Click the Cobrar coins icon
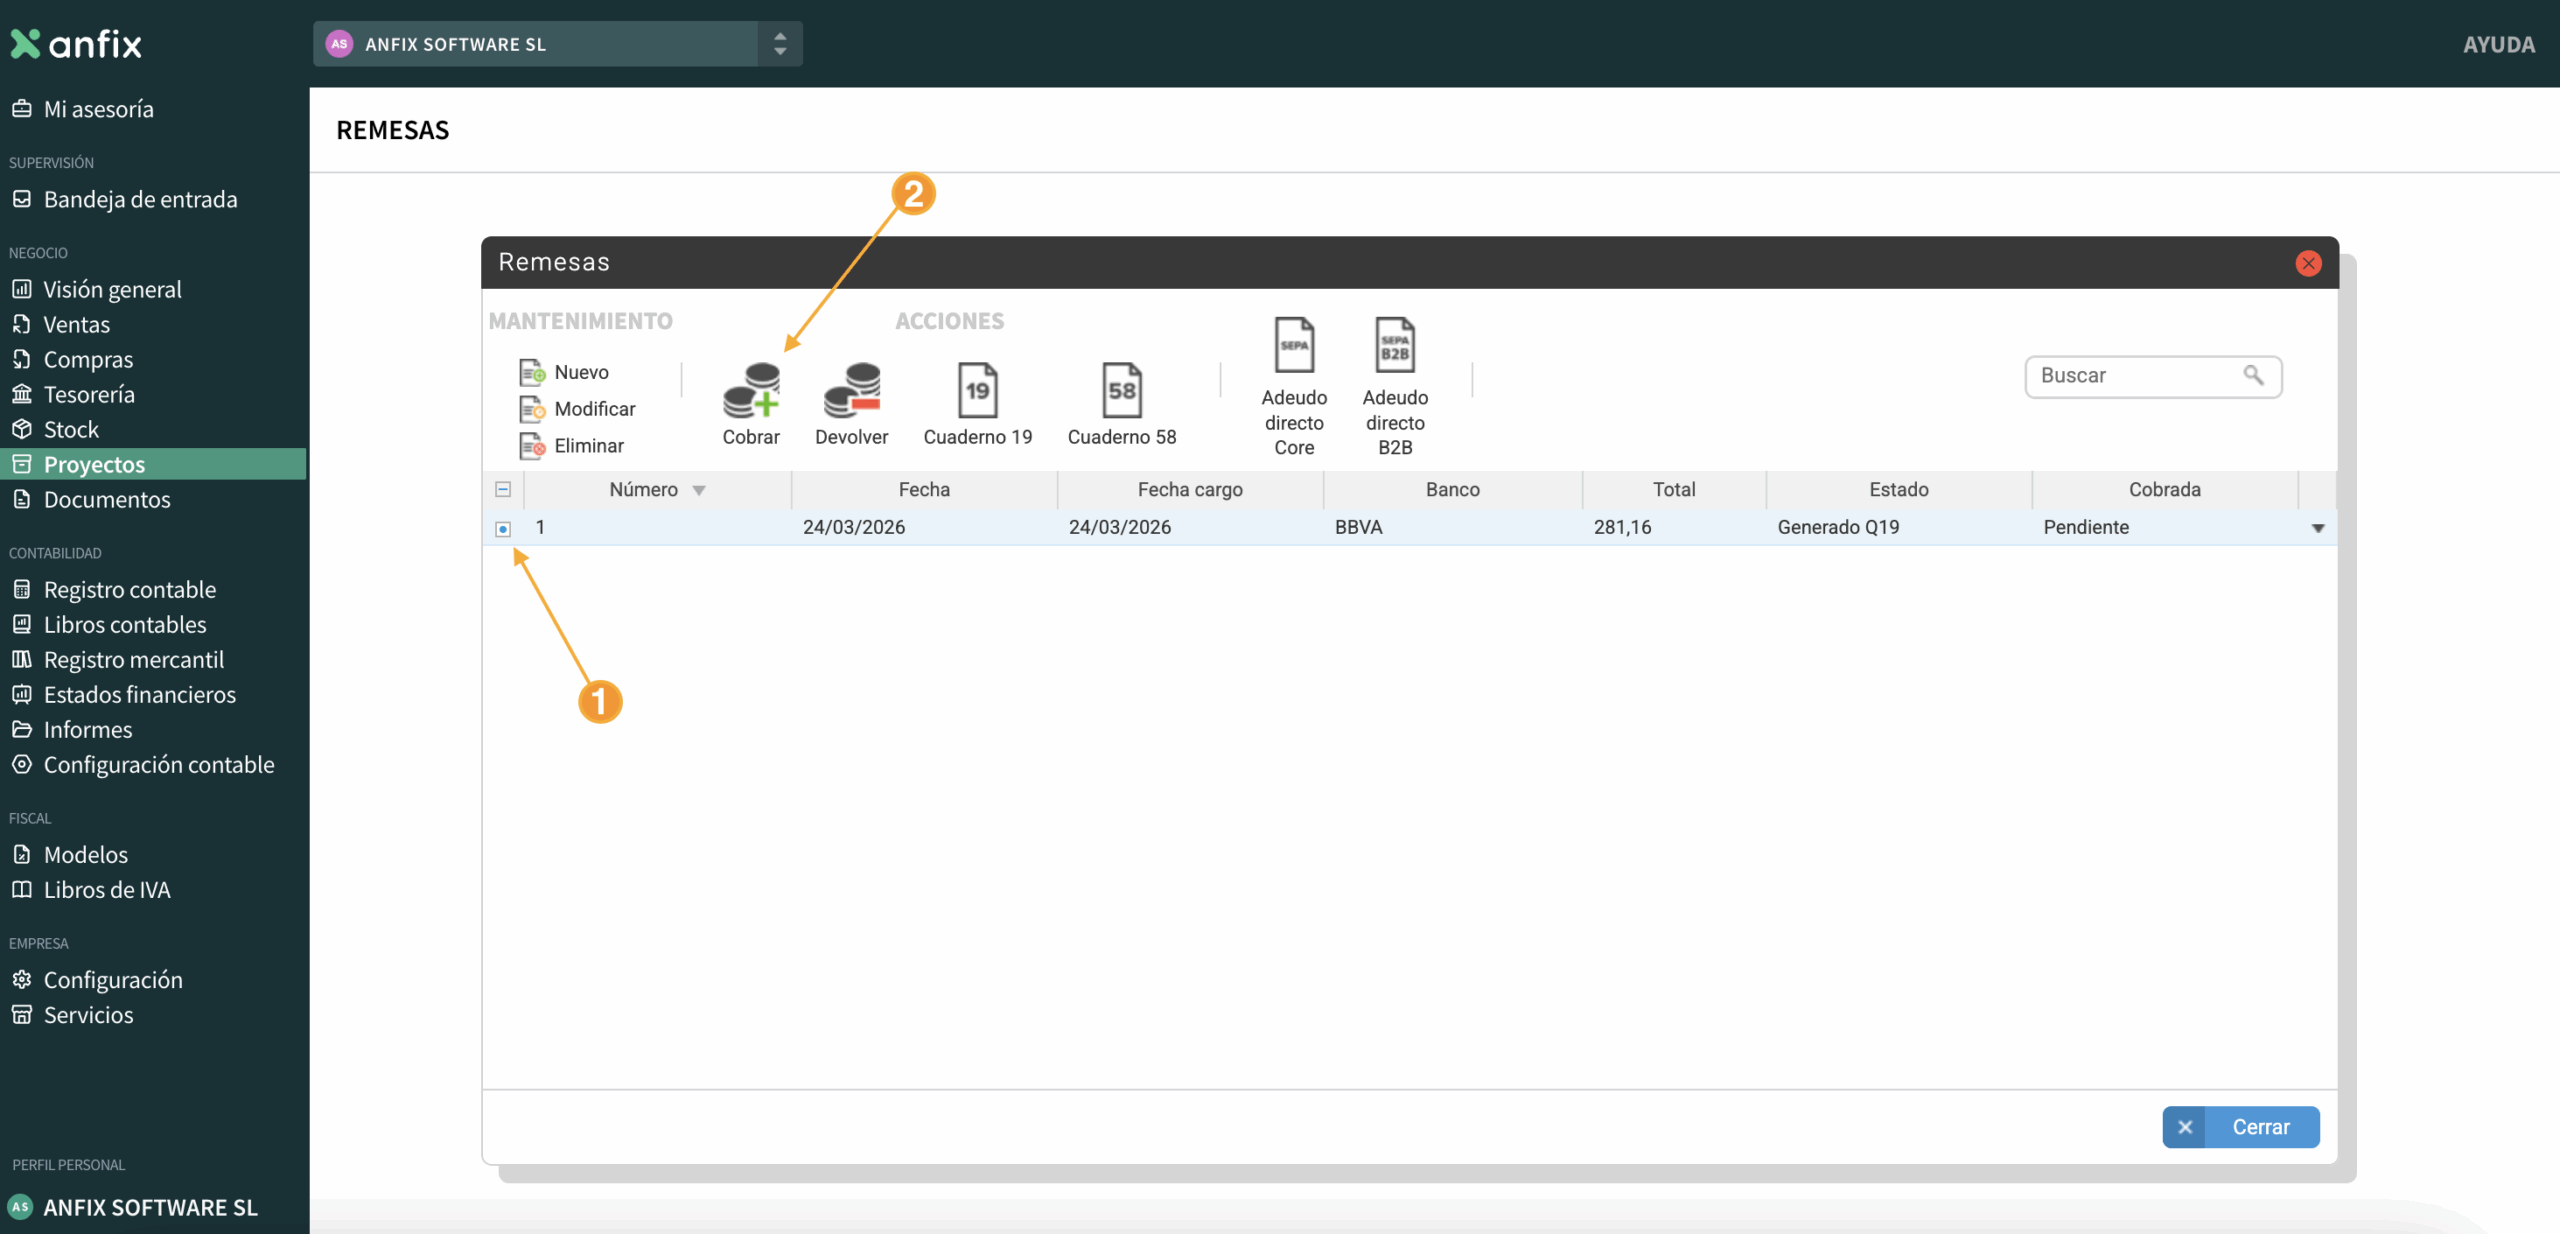This screenshot has height=1234, width=2560. (x=751, y=391)
